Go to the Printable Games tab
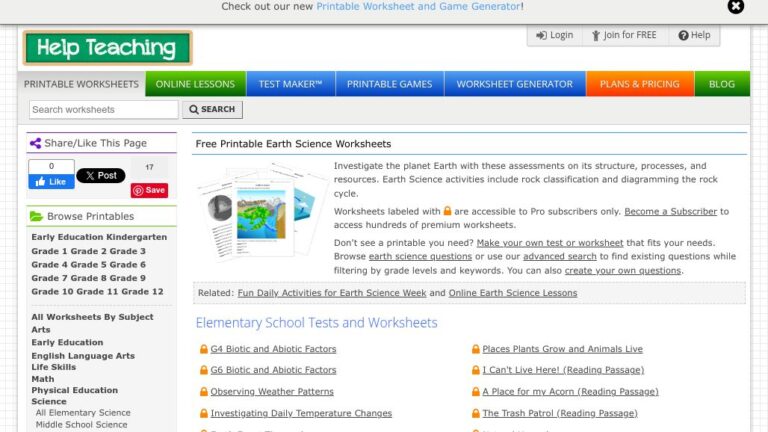 pos(389,84)
